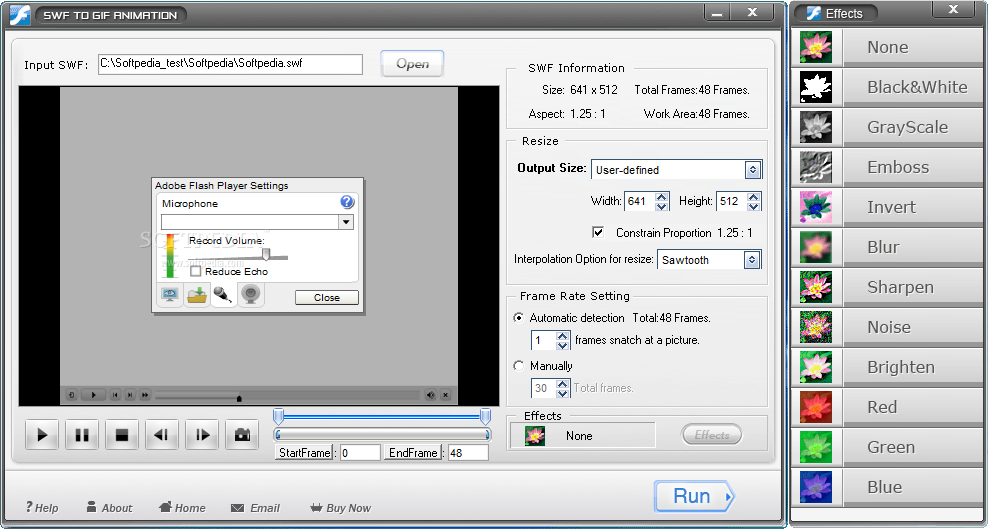The height and width of the screenshot is (529, 988).
Task: Click the Buy Now link
Action: (x=340, y=508)
